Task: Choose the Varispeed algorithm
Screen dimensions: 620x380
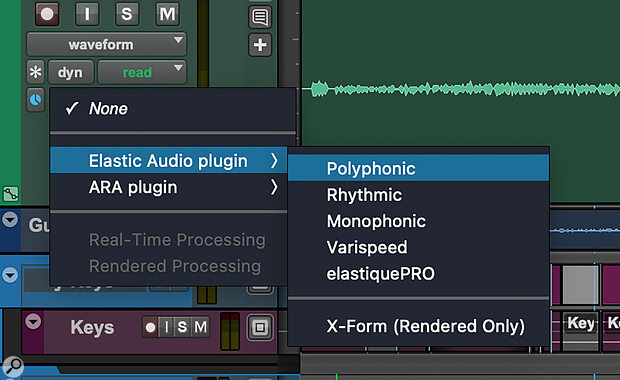Action: click(418, 247)
